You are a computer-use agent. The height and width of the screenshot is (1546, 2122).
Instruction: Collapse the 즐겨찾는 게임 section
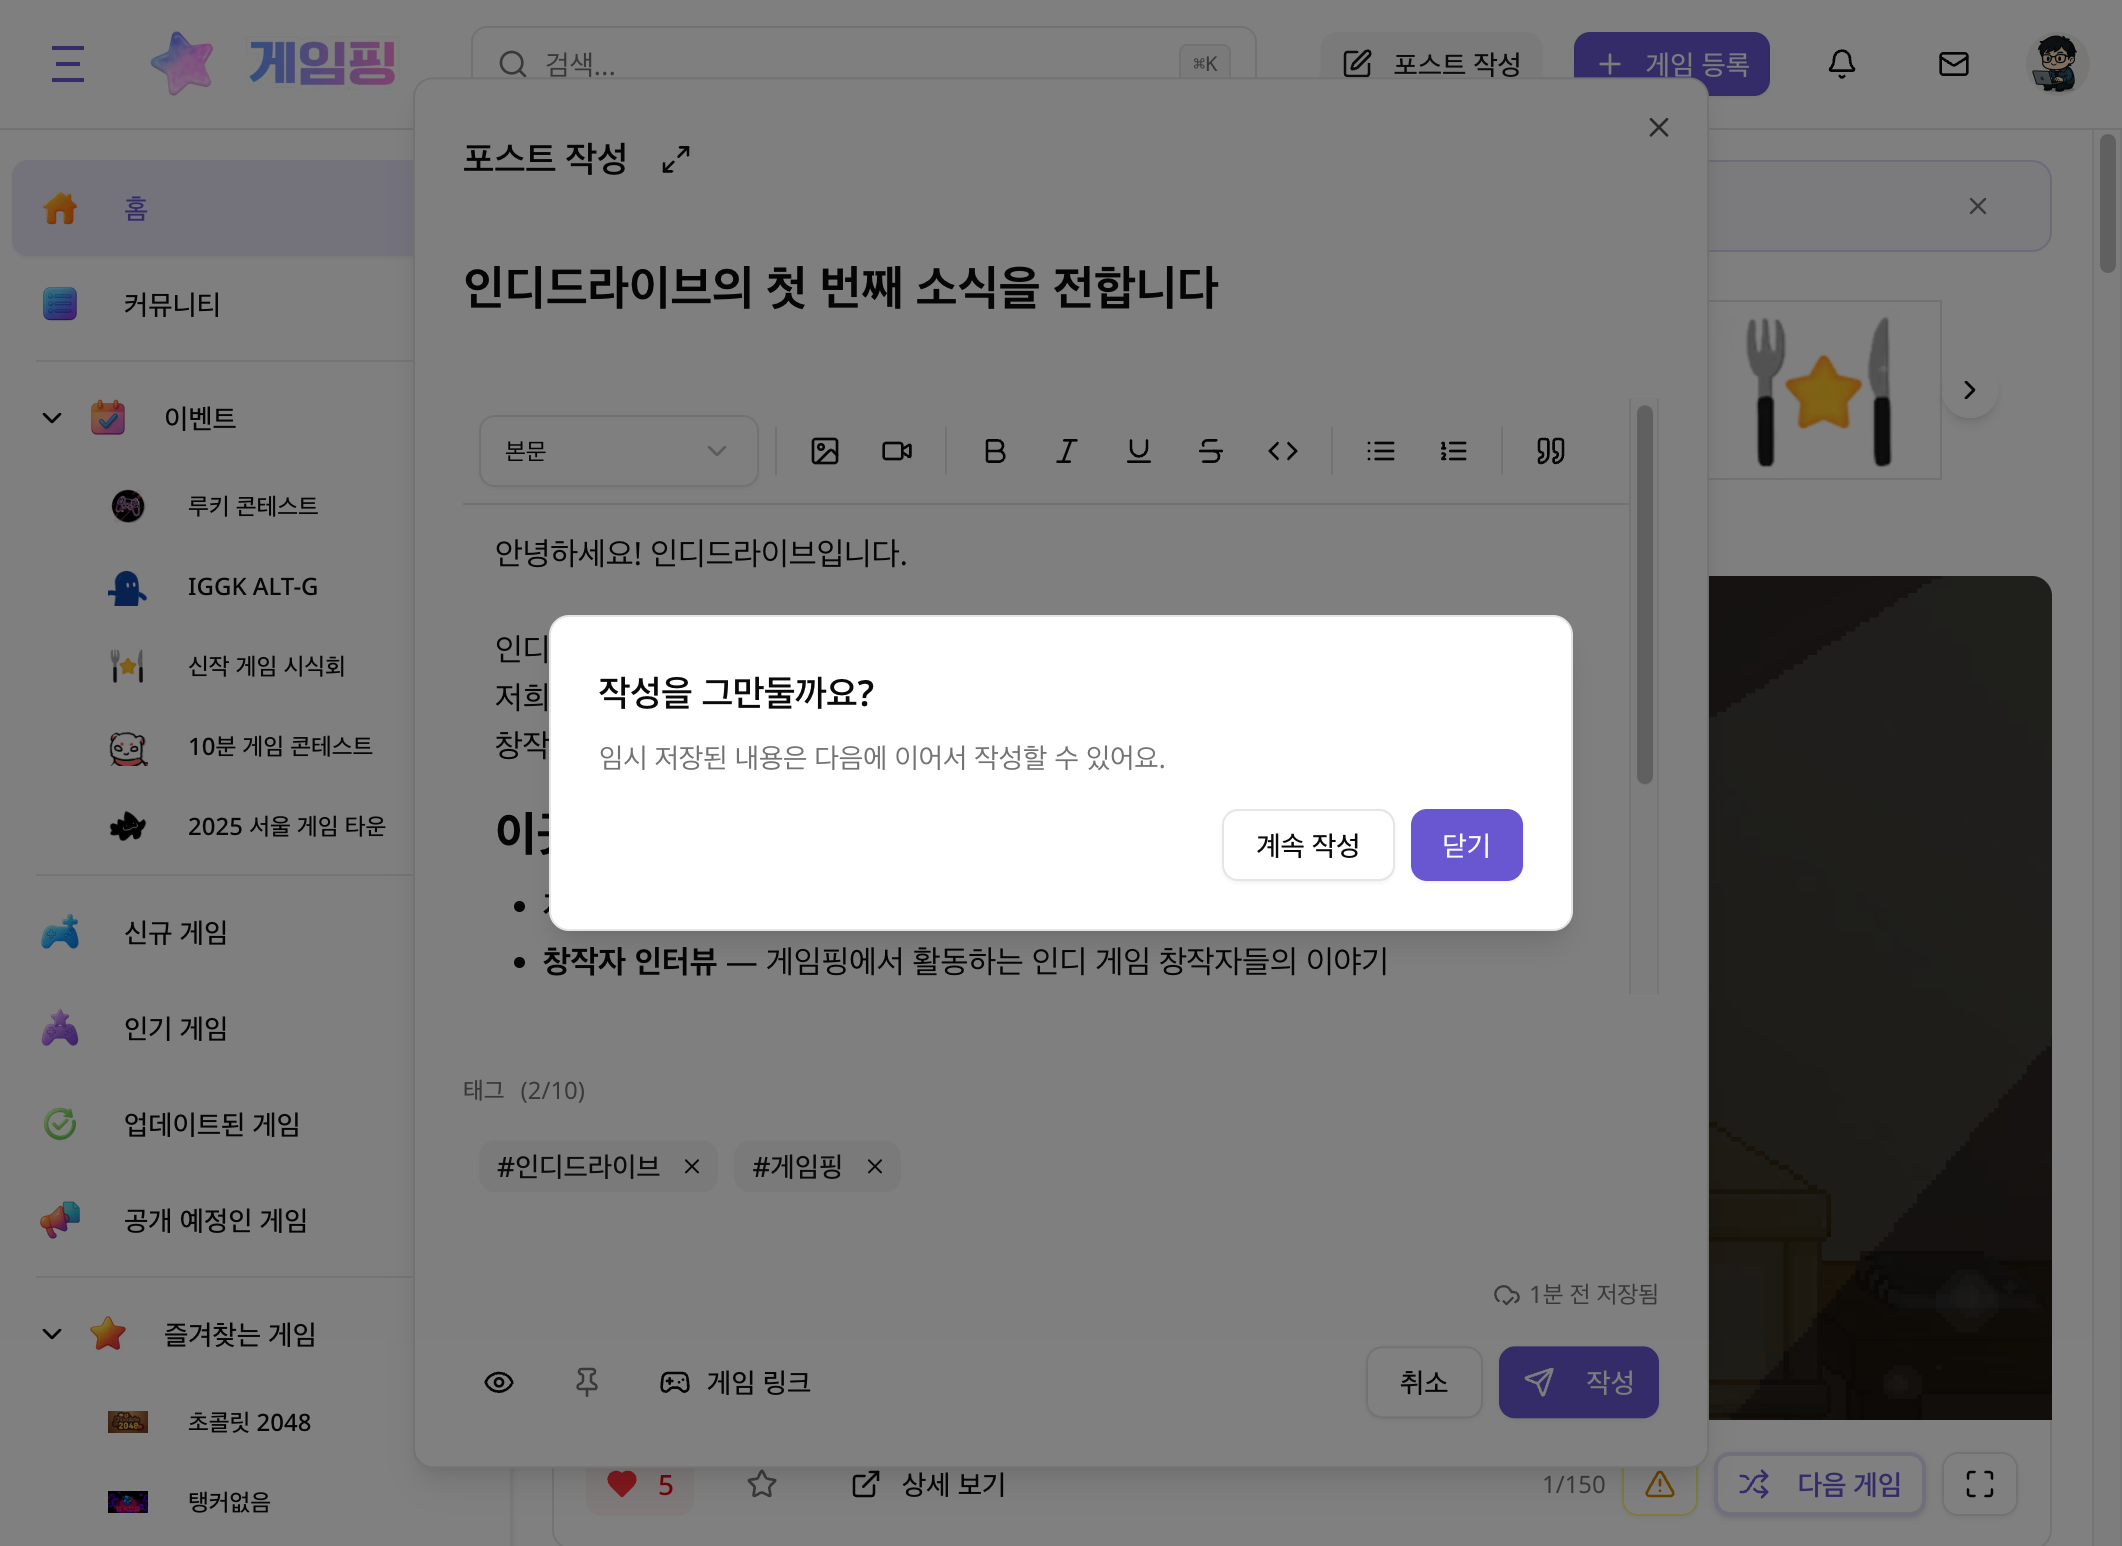click(x=51, y=1334)
